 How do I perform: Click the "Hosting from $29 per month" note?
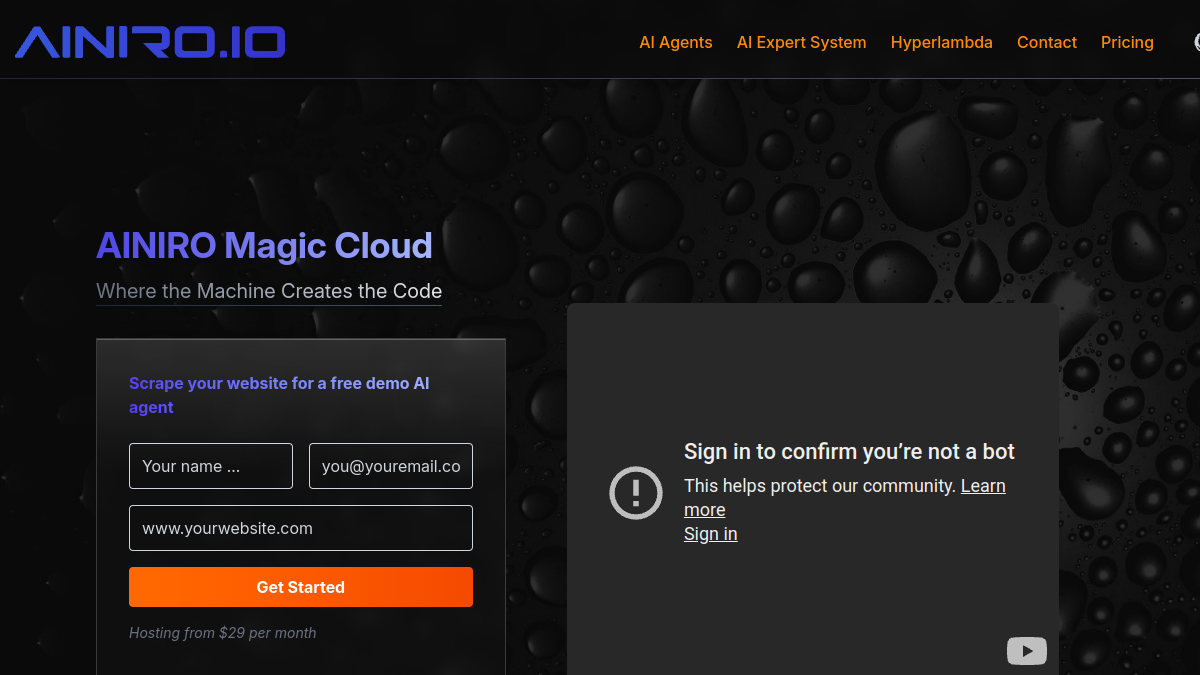click(x=223, y=633)
